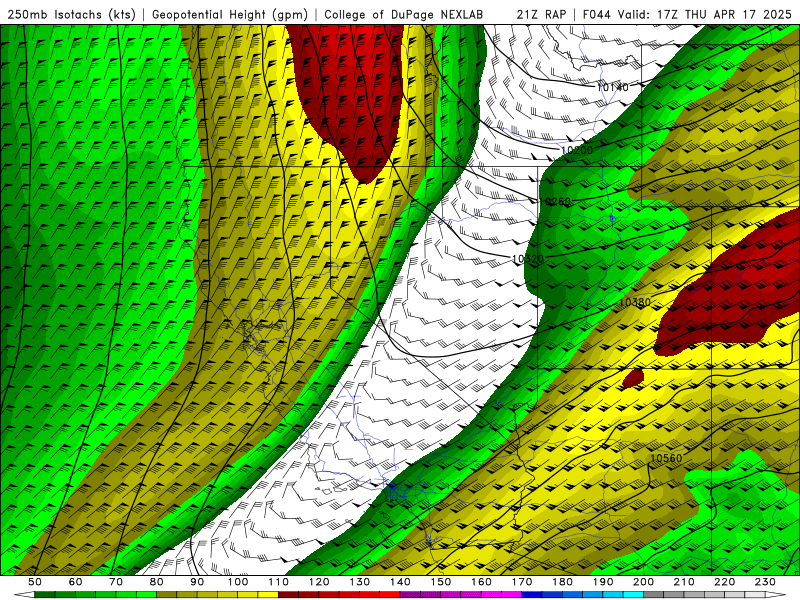Click the 150 value on the color scale

point(441,582)
